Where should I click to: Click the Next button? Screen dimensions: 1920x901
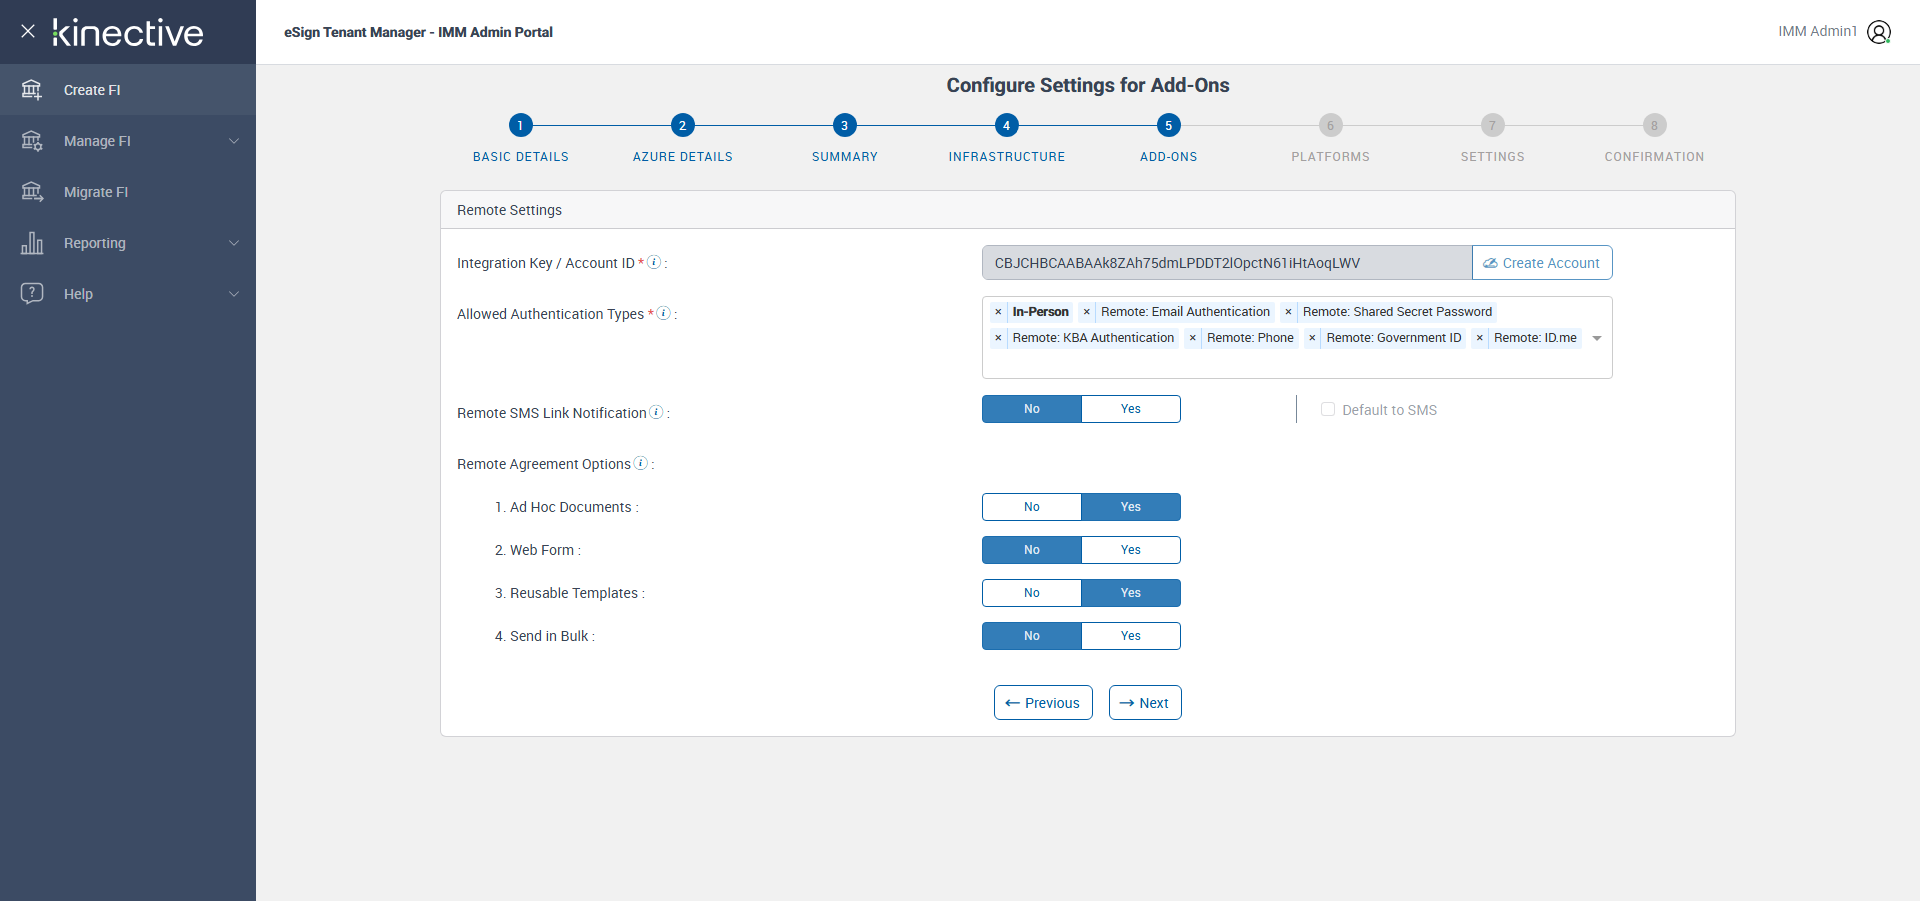1145,703
